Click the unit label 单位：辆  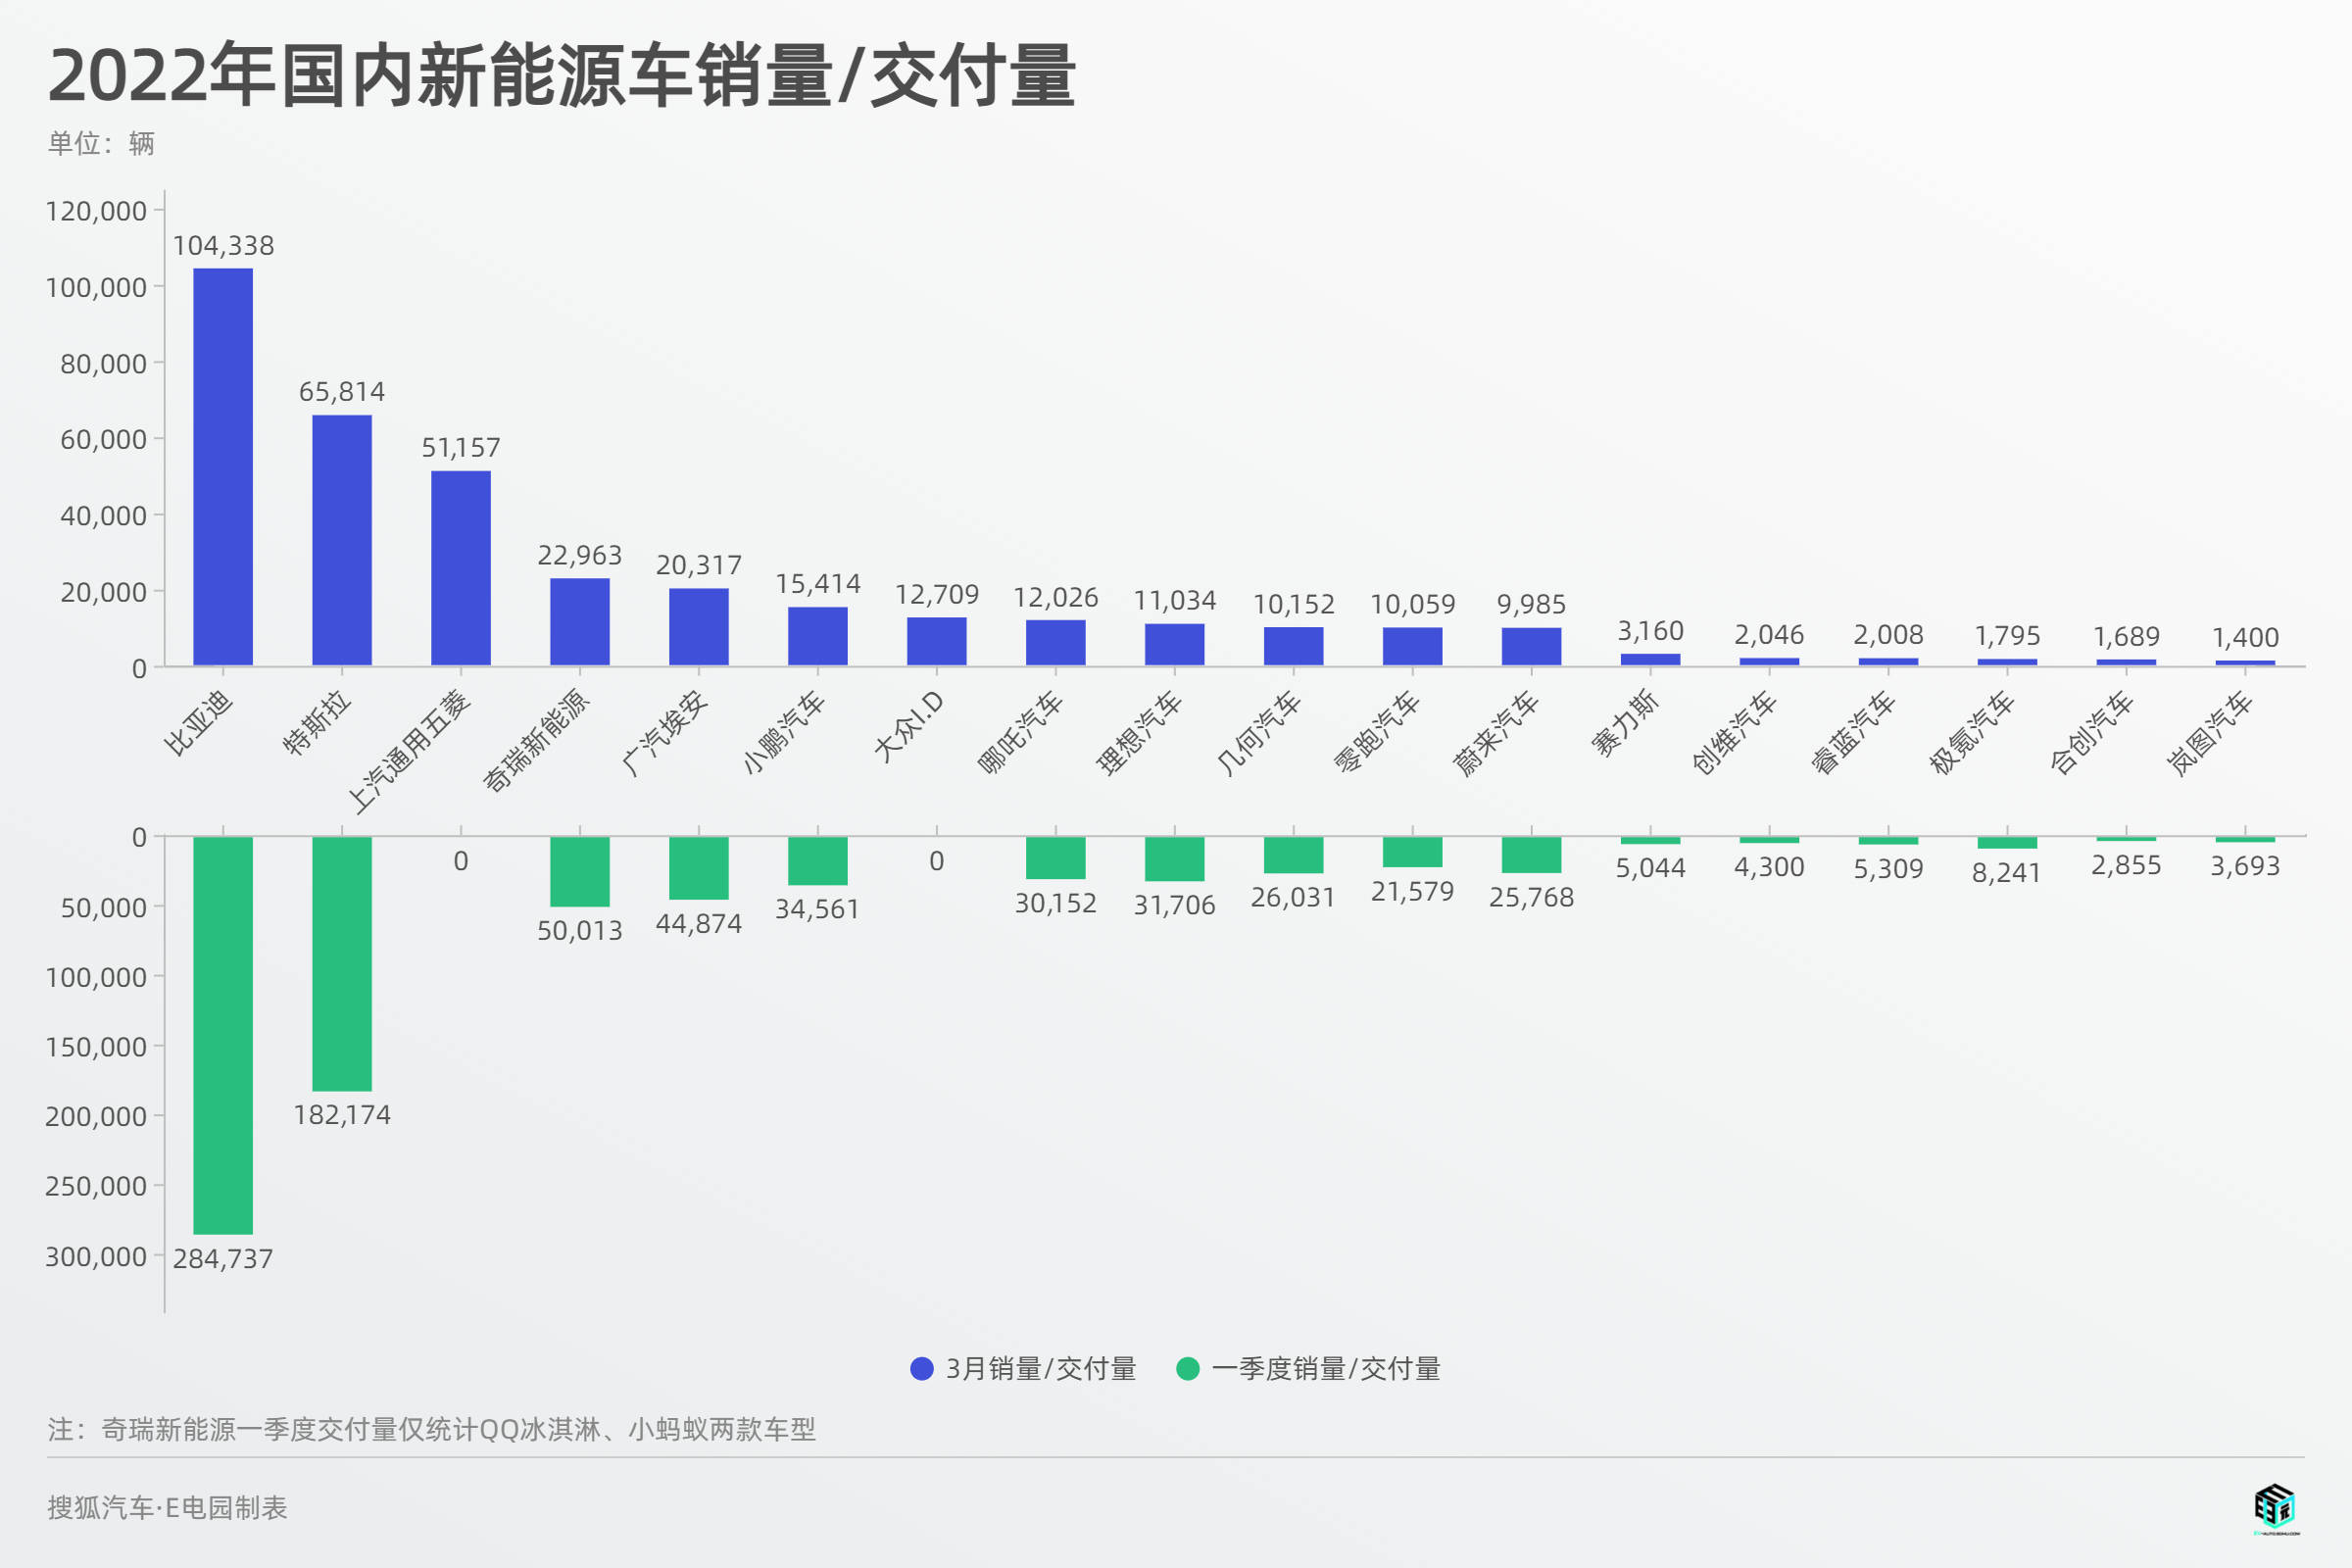coord(101,144)
